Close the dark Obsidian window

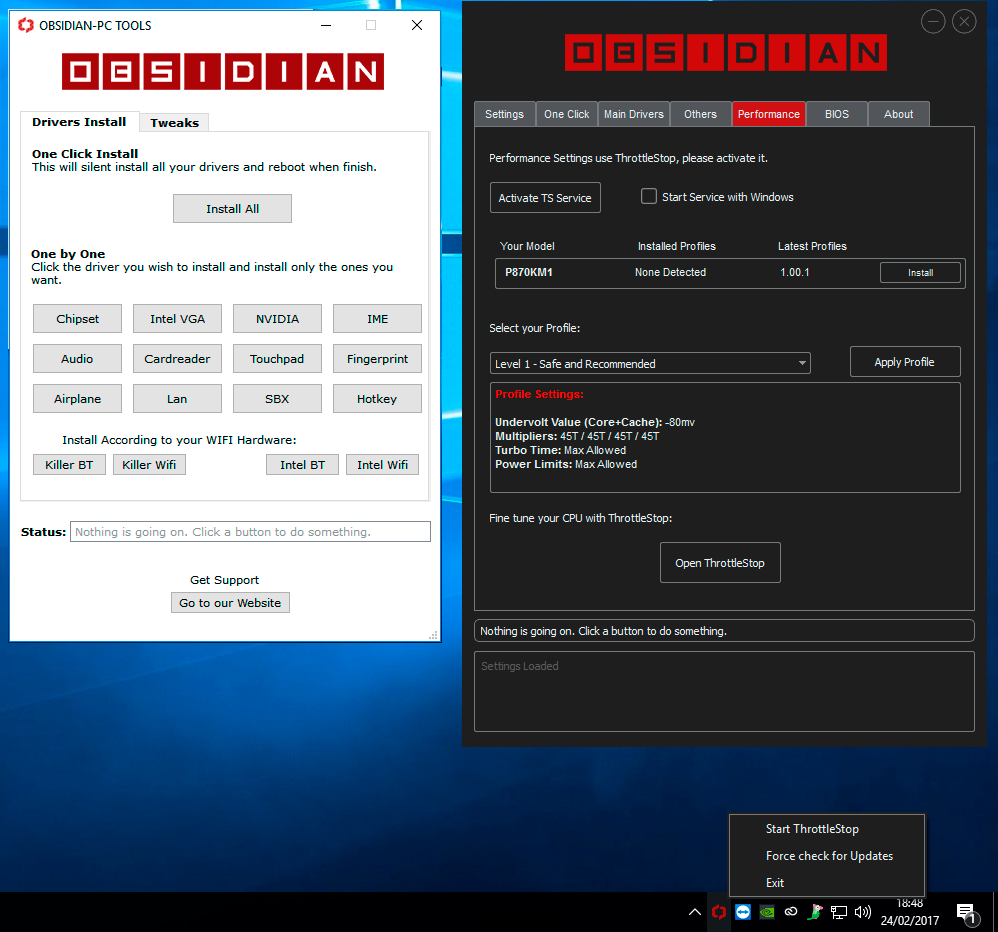pyautogui.click(x=964, y=22)
